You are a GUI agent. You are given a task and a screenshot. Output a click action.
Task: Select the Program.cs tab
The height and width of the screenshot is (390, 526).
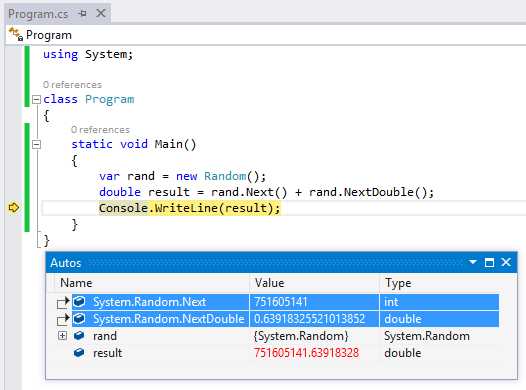[38, 14]
